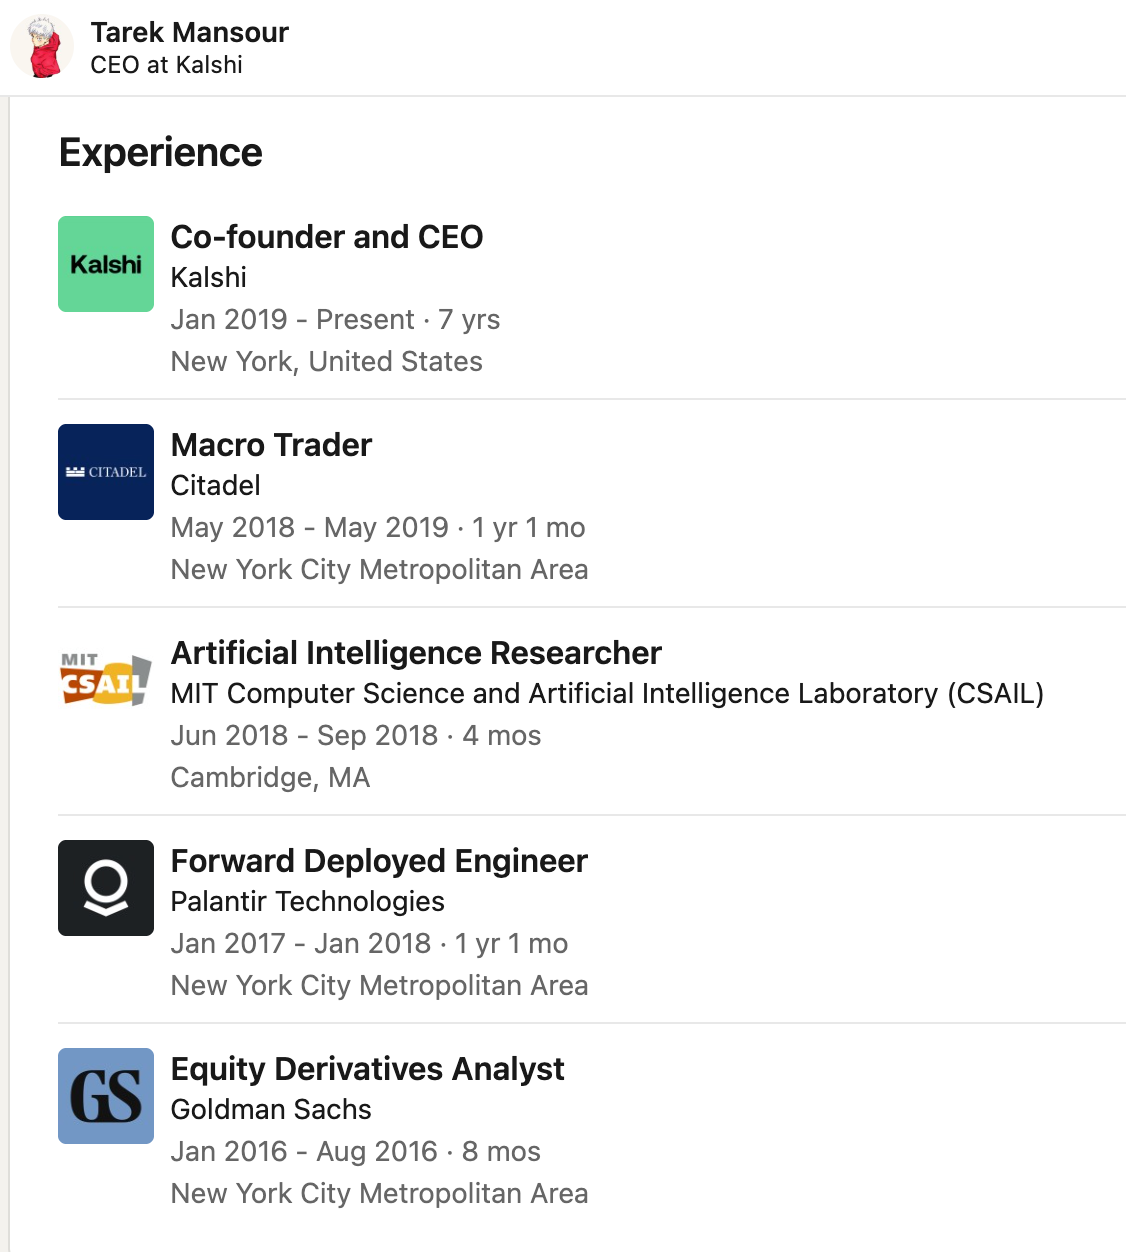Click the Forward Deployed Engineer title
The width and height of the screenshot is (1126, 1252).
(x=379, y=861)
